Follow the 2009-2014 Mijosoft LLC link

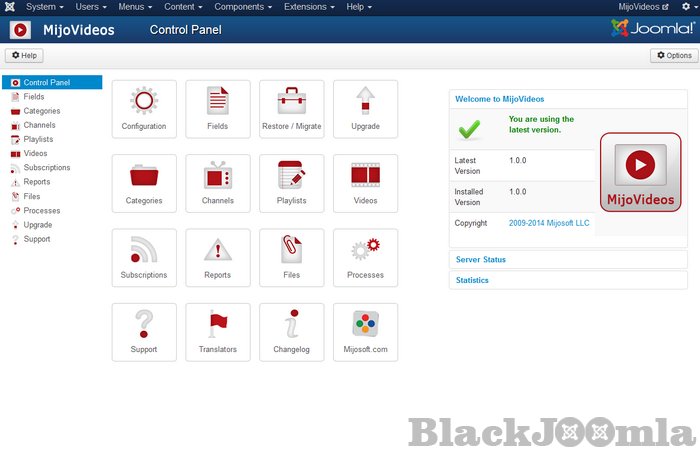click(549, 223)
